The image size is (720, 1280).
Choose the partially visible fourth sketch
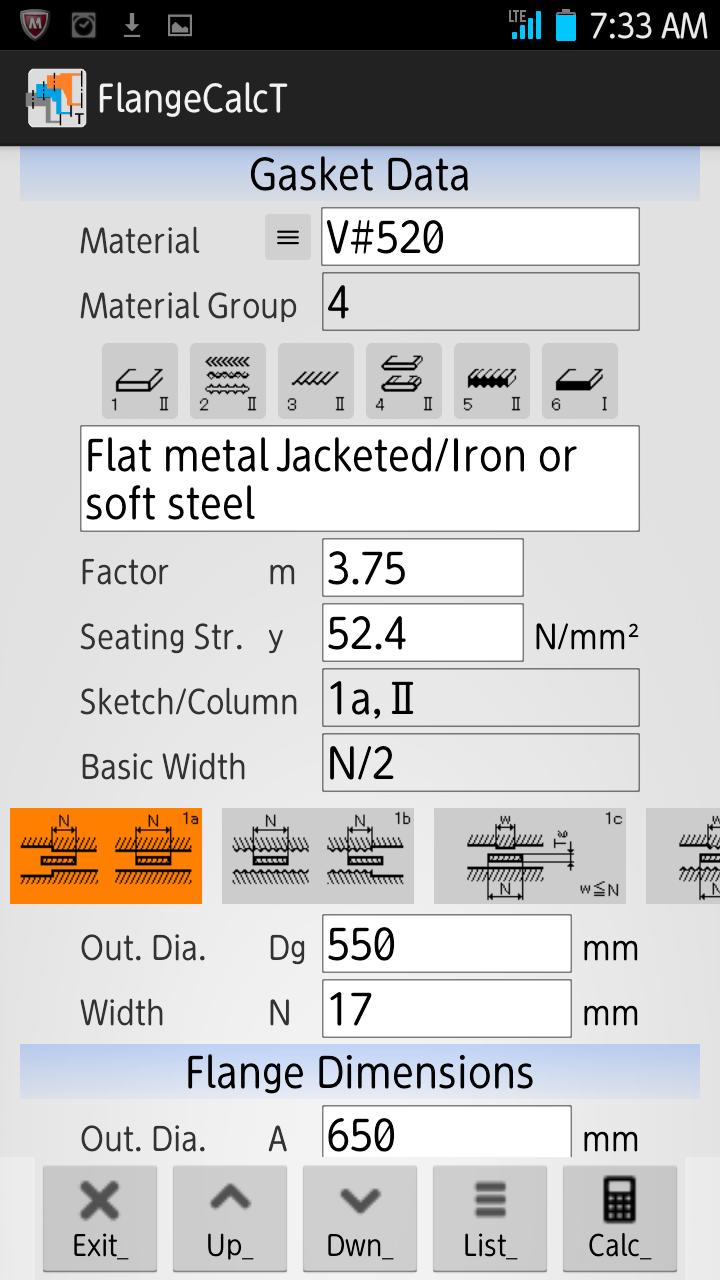click(683, 856)
